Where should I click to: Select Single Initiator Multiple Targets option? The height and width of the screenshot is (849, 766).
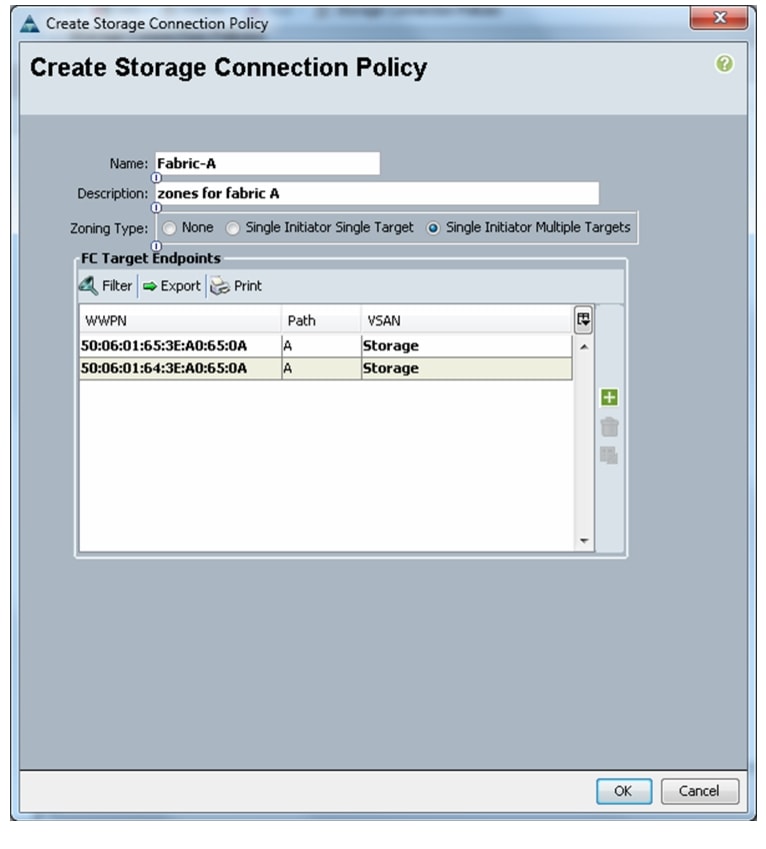pos(433,228)
